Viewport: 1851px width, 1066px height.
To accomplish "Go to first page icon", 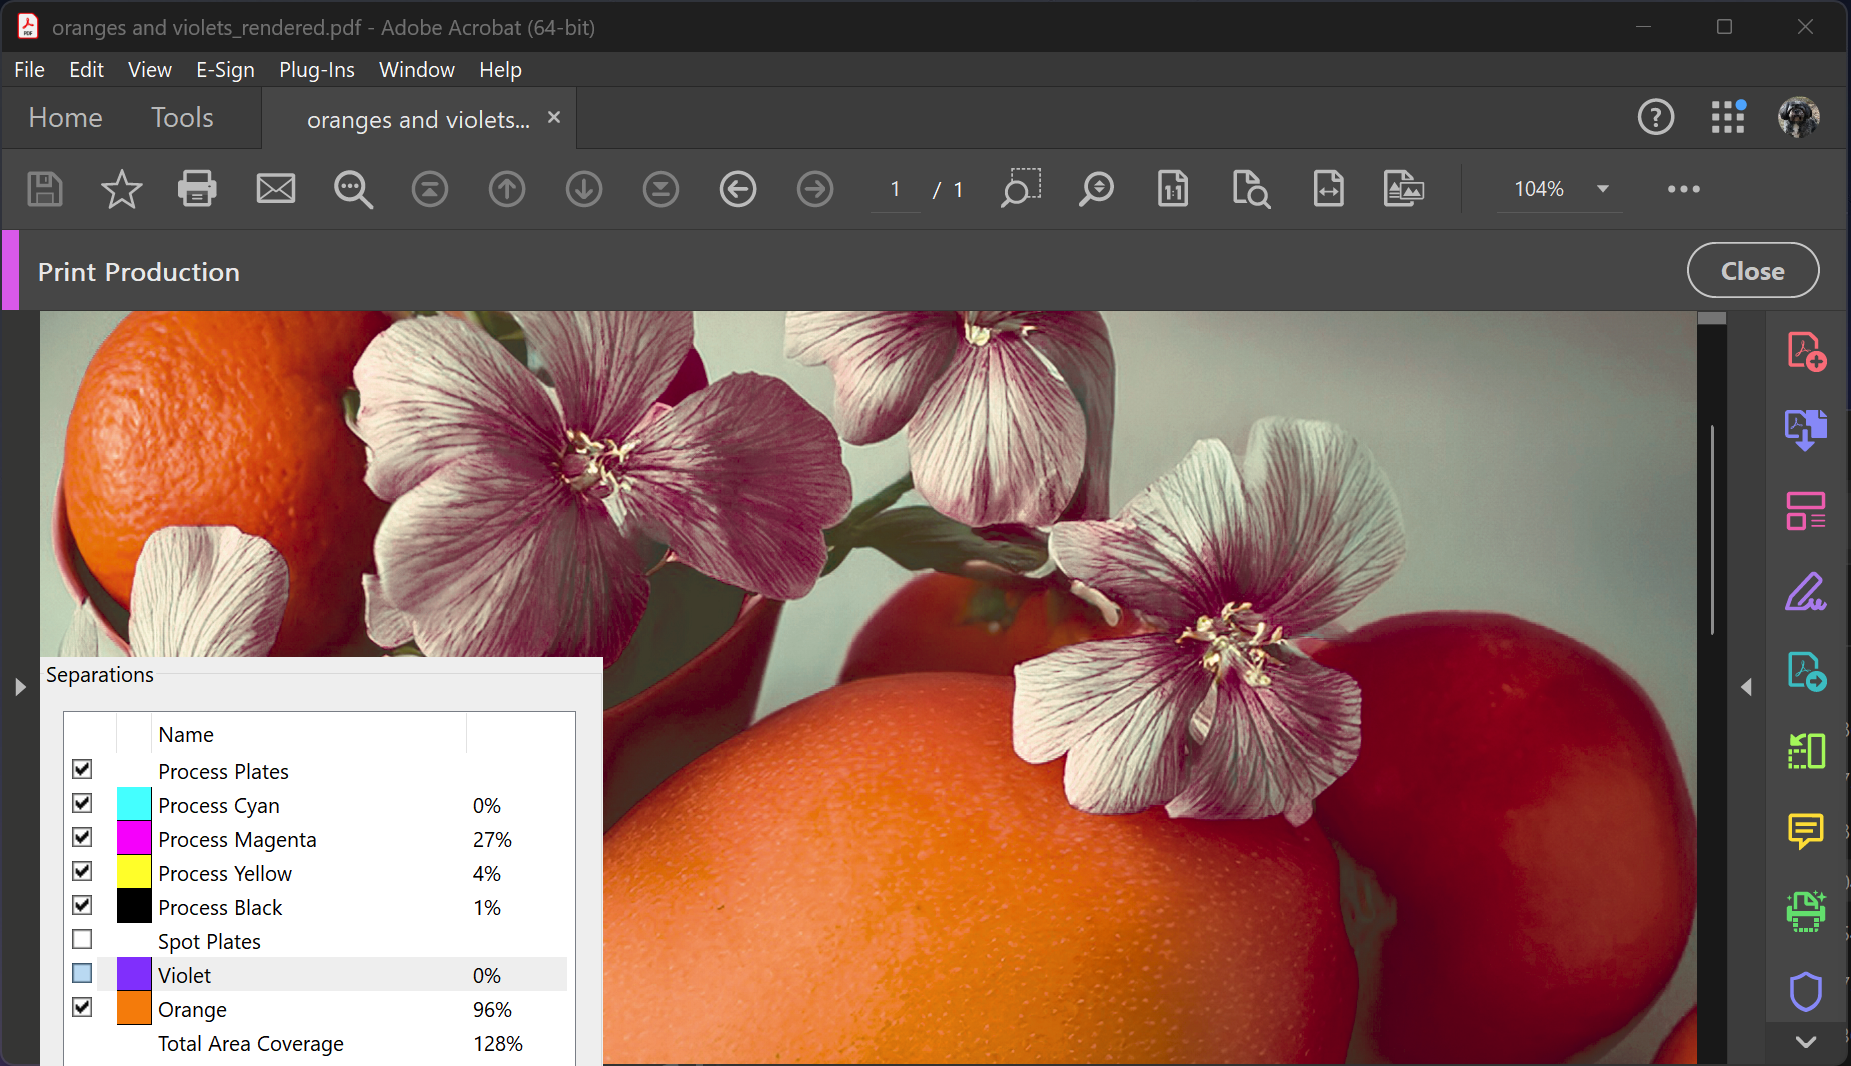I will click(x=430, y=189).
